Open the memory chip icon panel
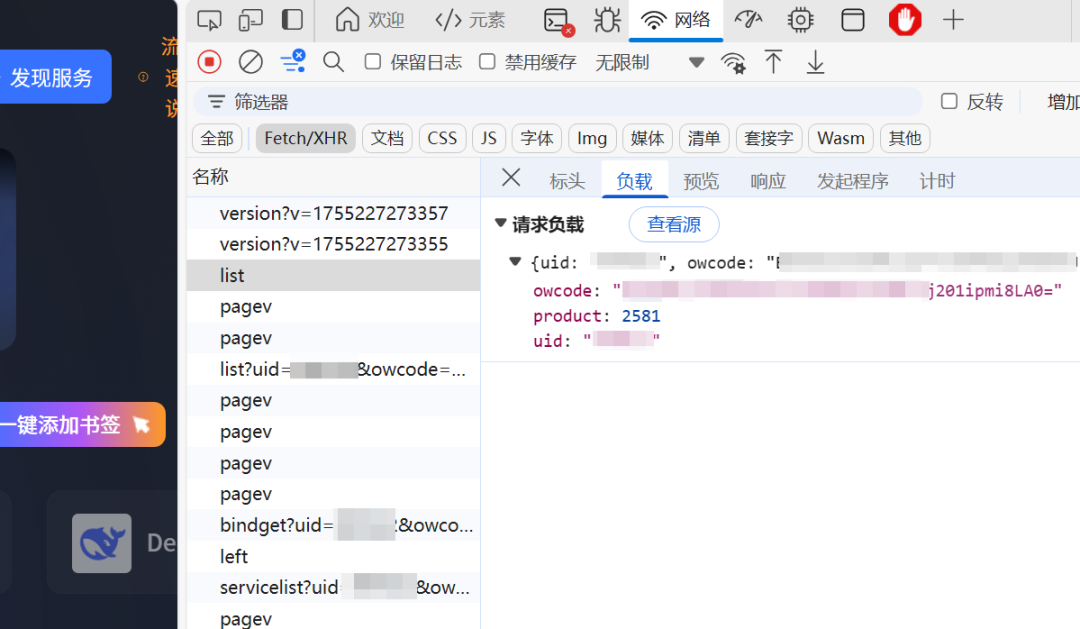Screen dimensions: 1080x629 click(x=800, y=20)
